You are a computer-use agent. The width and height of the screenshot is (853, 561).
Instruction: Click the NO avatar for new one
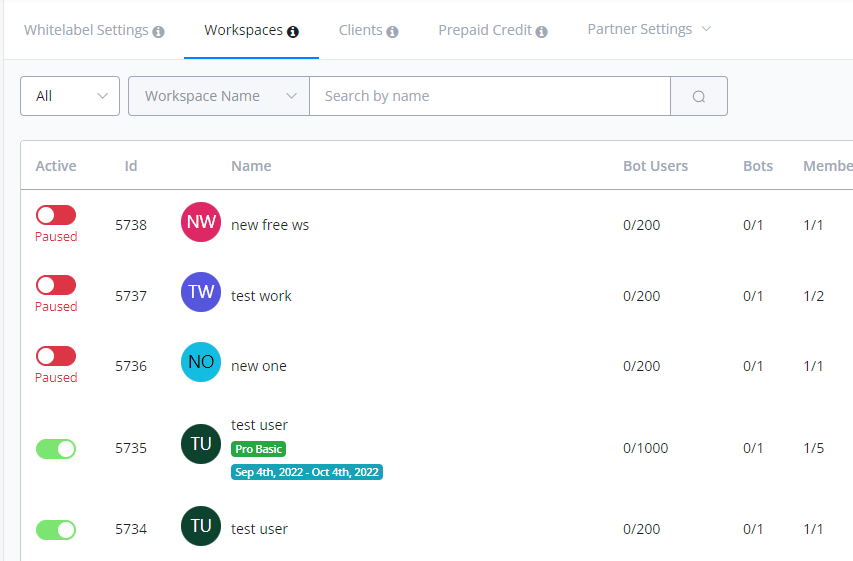point(201,362)
